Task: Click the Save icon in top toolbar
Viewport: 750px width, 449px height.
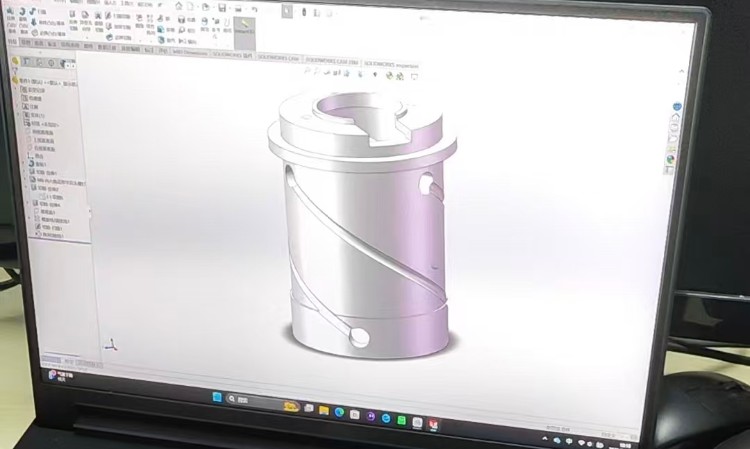Action: 222,7
